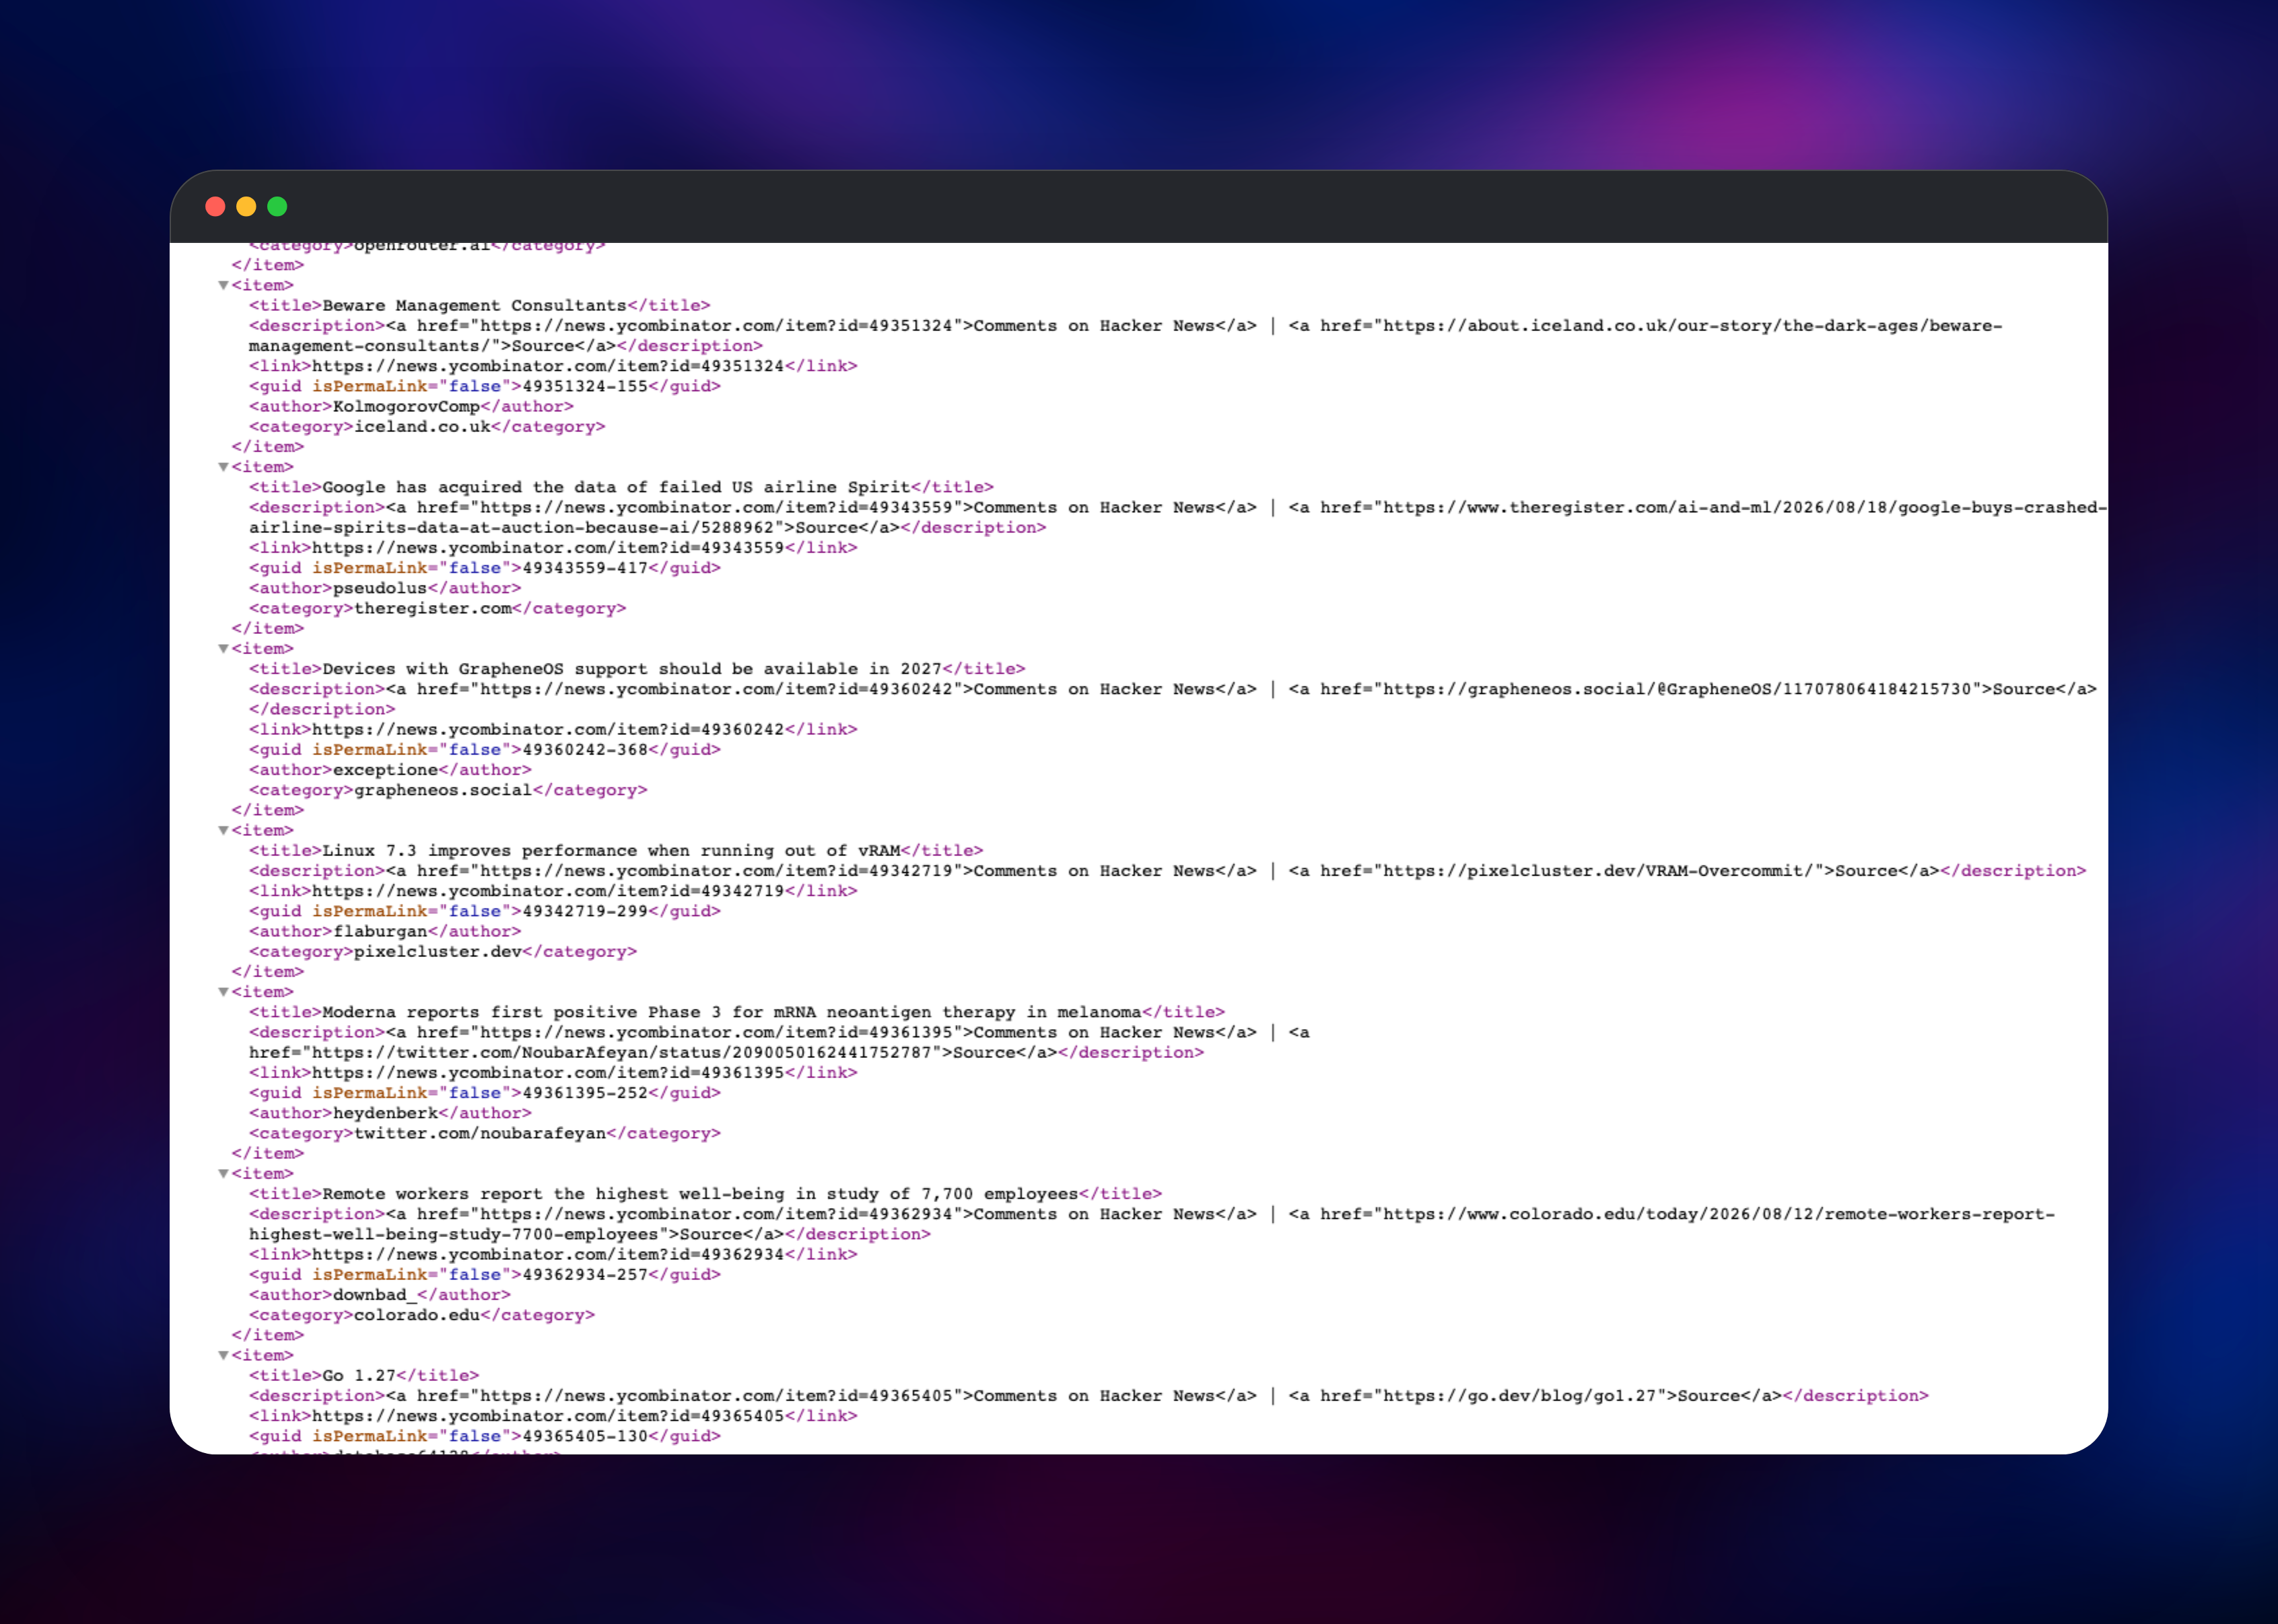Click the guid value 49362934-257
Image resolution: width=2278 pixels, height=1624 pixels.
tap(585, 1275)
